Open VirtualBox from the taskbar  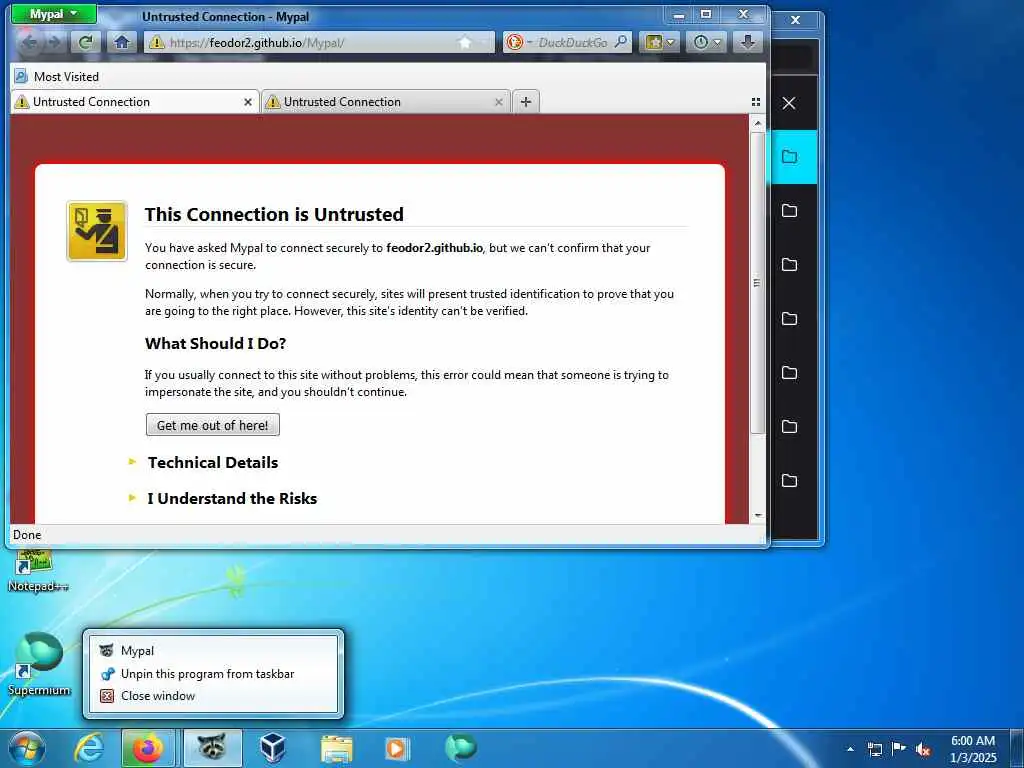point(272,748)
